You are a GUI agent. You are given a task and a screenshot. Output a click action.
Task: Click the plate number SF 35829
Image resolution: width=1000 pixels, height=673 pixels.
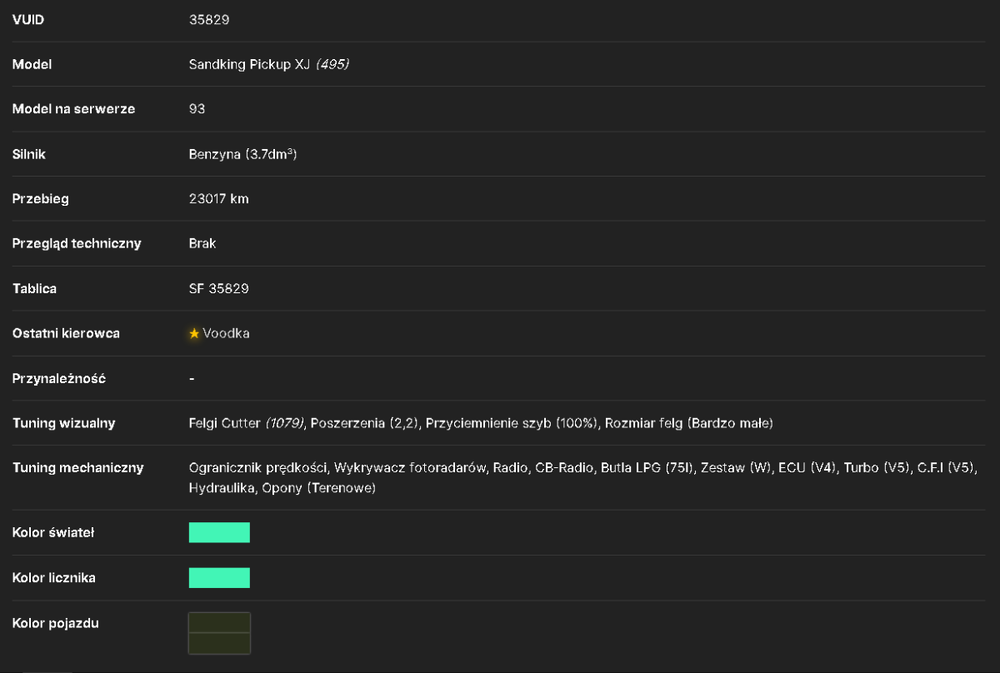point(219,289)
